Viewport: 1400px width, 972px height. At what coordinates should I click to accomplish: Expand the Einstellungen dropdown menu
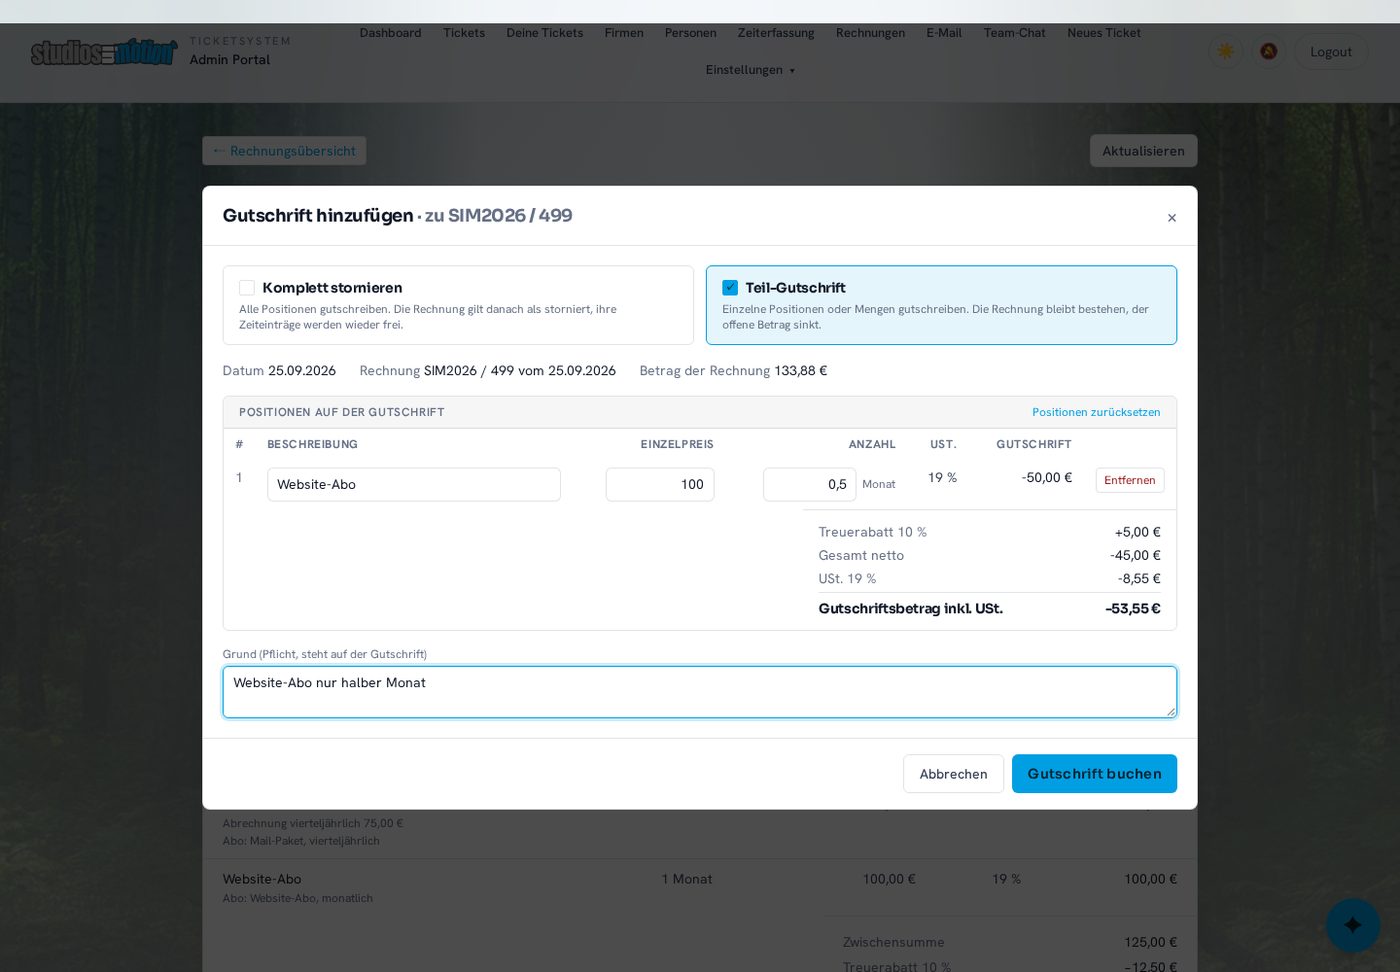coord(750,70)
